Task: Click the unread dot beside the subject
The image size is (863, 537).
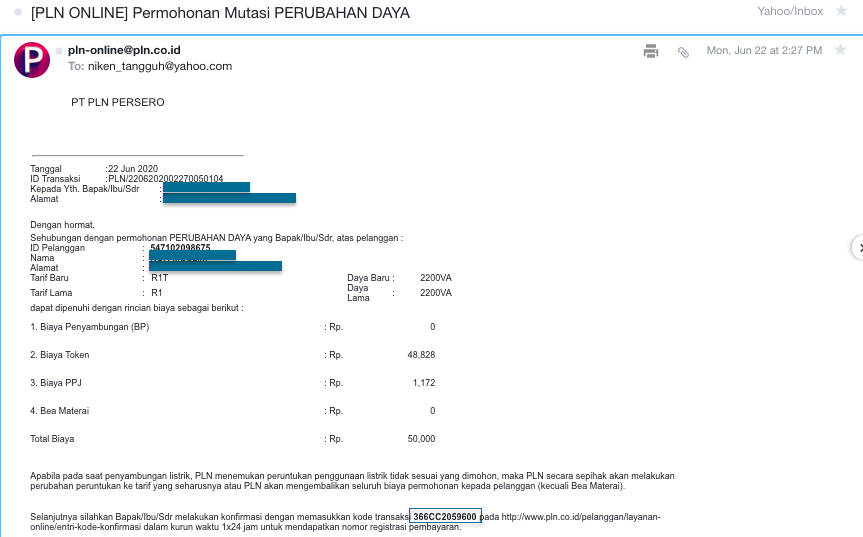Action: click(18, 12)
